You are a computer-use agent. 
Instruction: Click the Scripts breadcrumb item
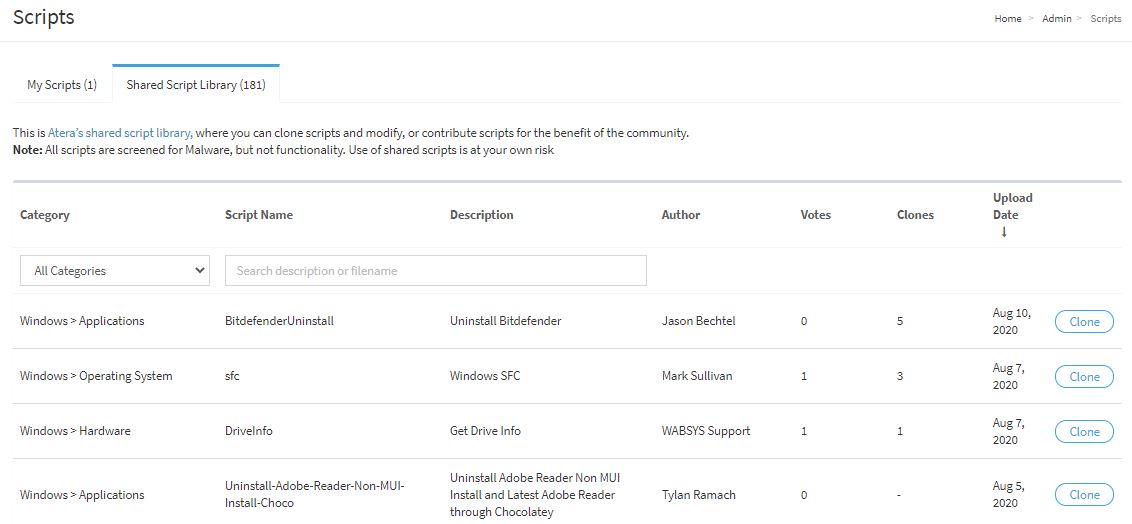tap(1105, 19)
